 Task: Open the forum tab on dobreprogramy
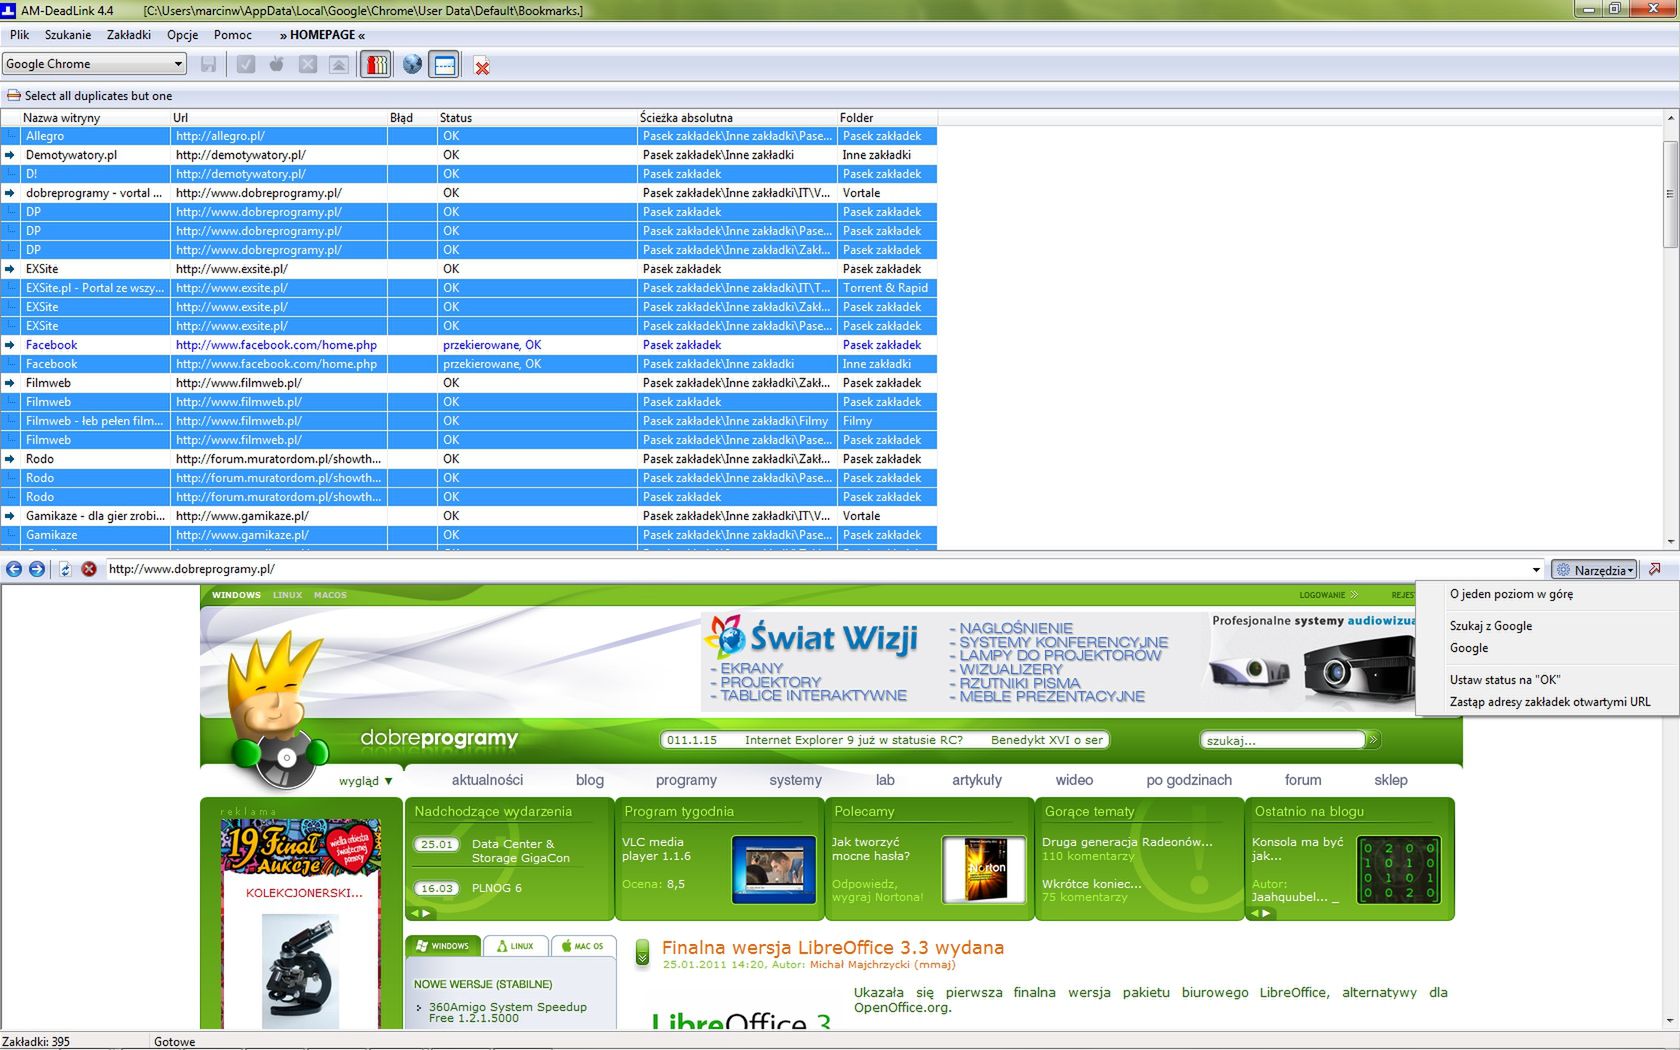coord(1303,780)
